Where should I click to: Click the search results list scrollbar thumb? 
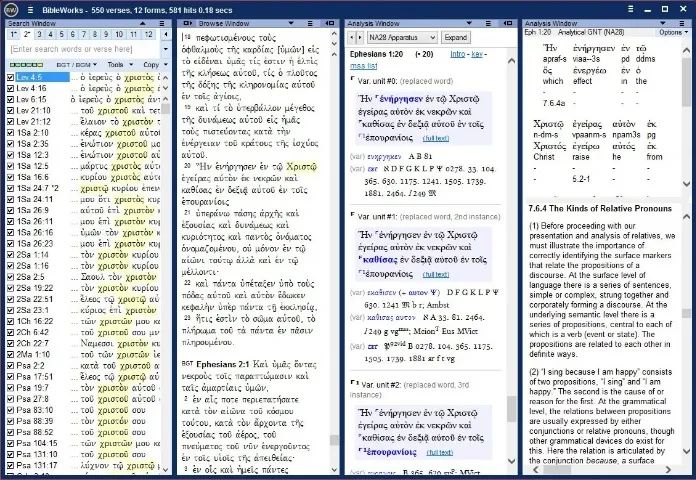(166, 108)
